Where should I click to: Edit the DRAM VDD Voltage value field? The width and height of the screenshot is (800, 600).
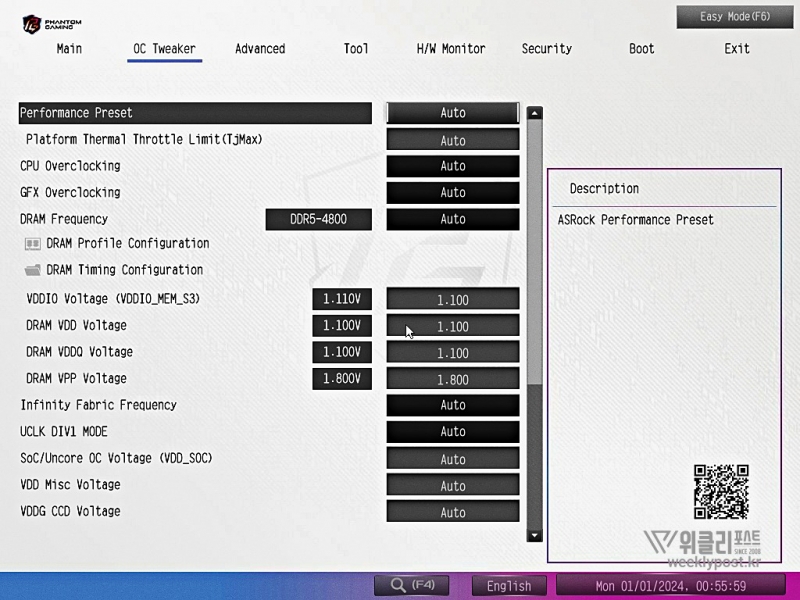click(x=452, y=326)
